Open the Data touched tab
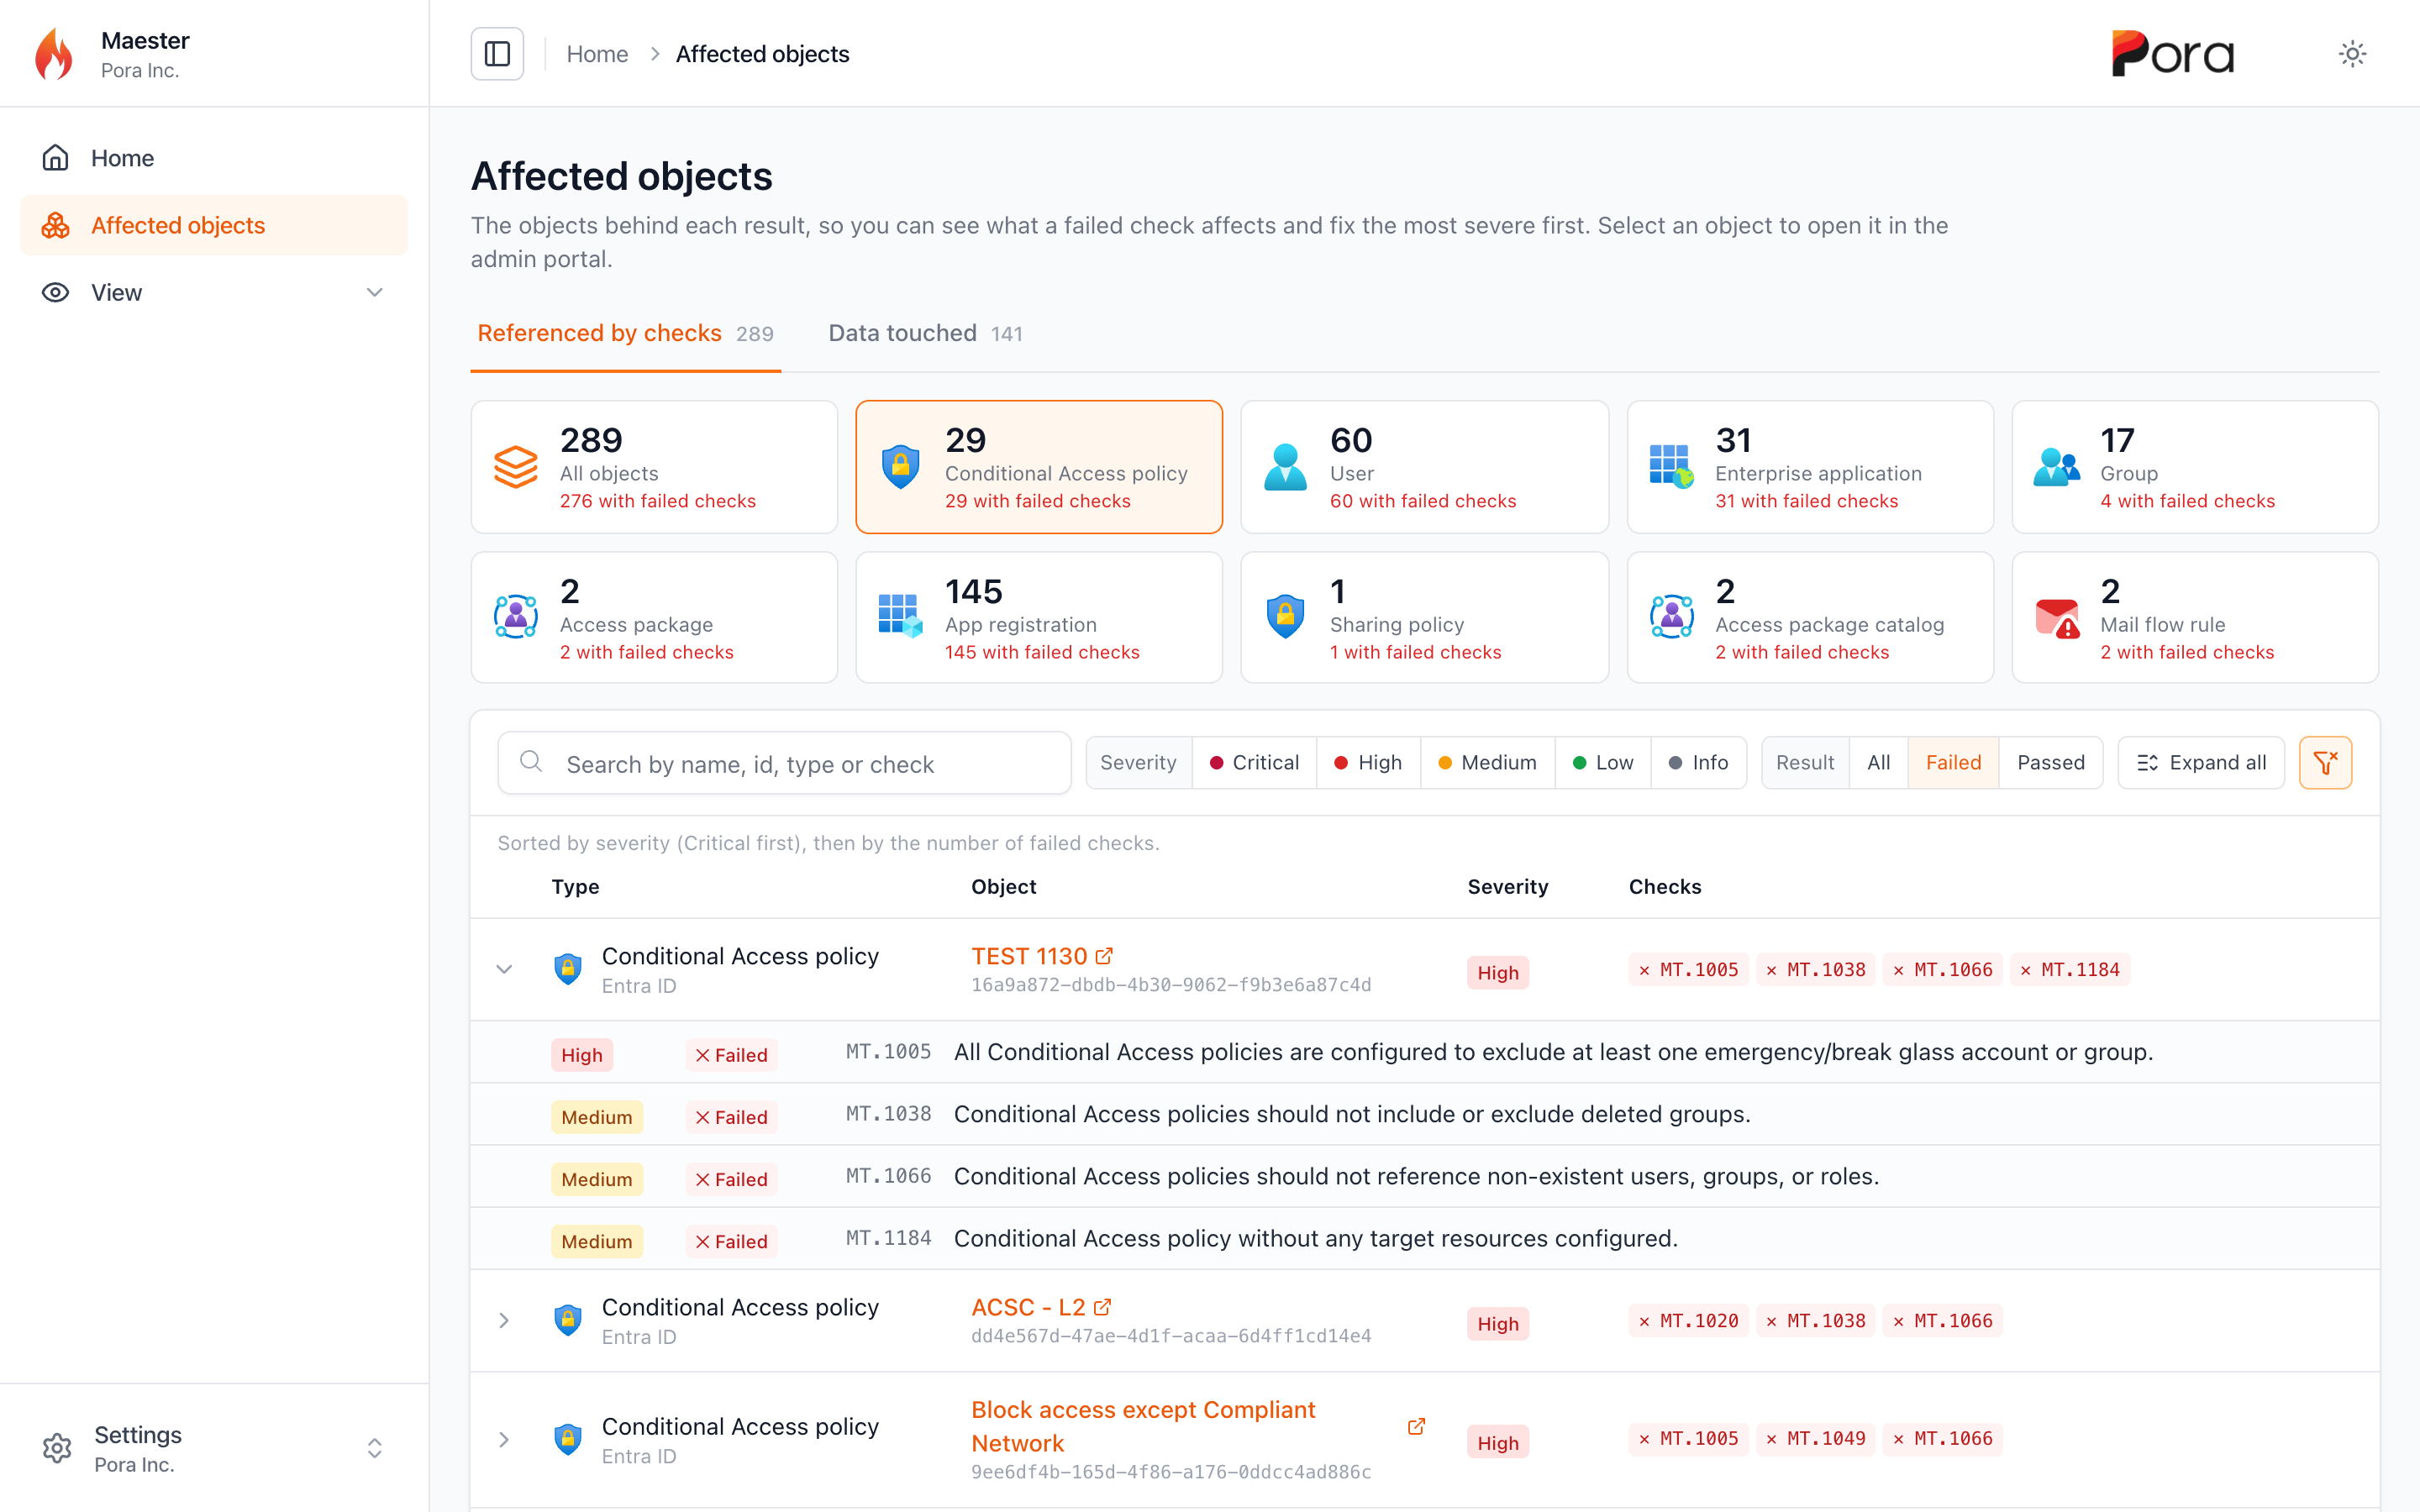Viewport: 2420px width, 1512px height. [x=925, y=333]
